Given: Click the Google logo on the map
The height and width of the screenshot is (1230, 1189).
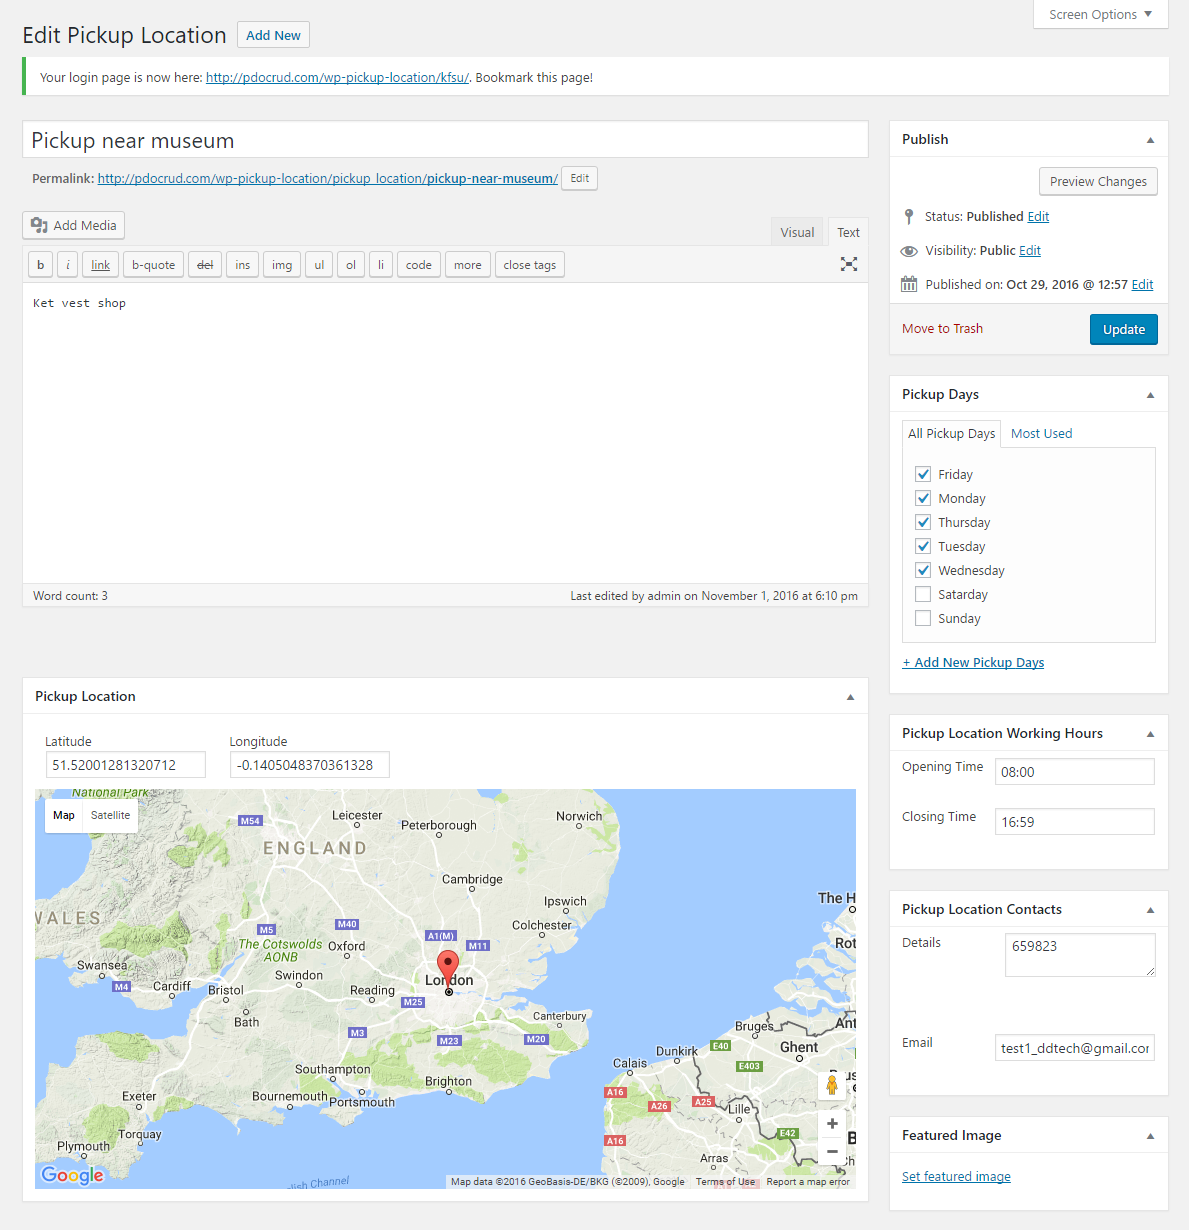Looking at the screenshot, I should [72, 1175].
